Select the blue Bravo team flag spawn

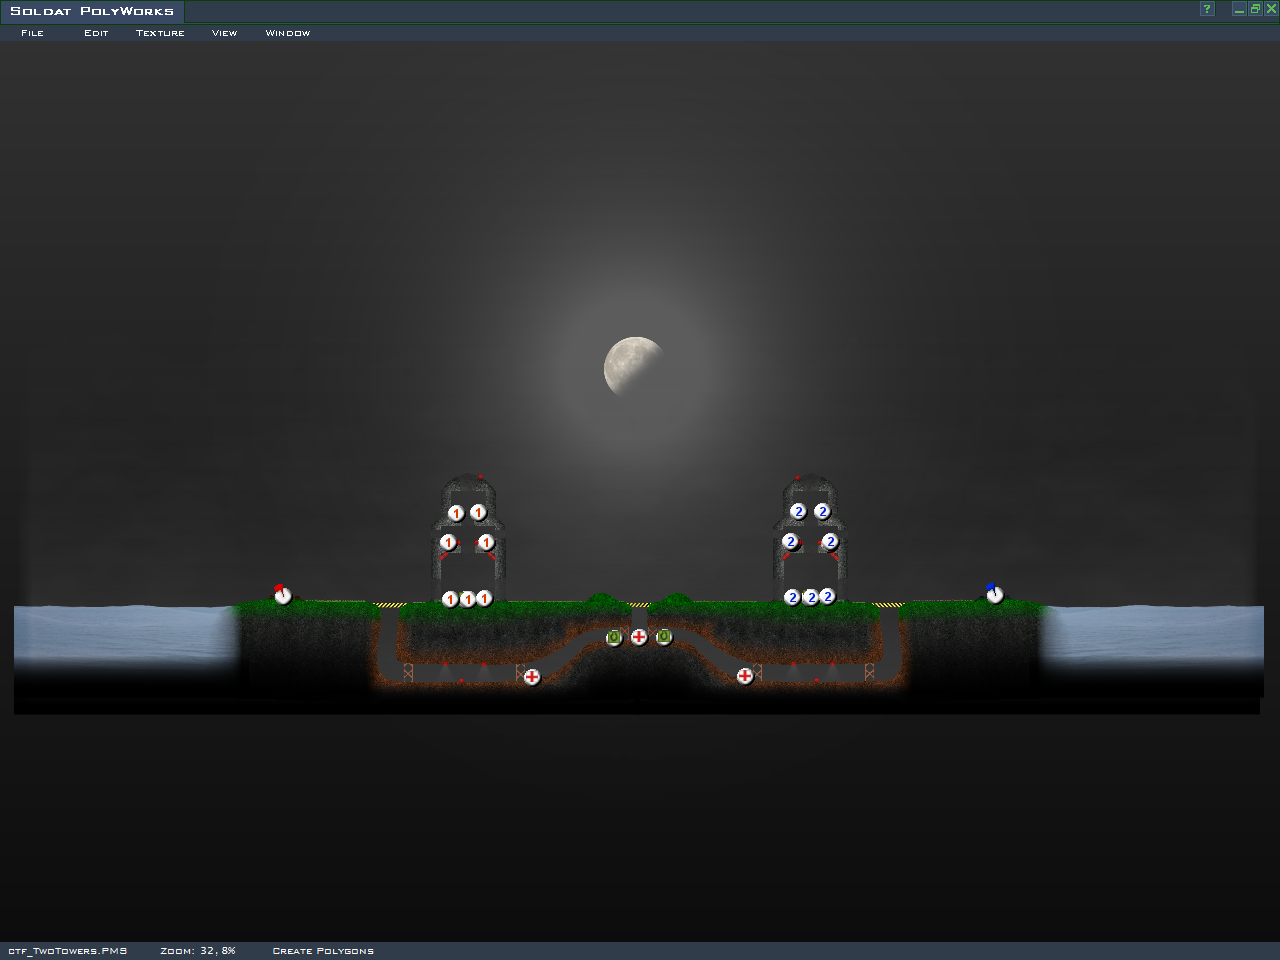tap(994, 595)
